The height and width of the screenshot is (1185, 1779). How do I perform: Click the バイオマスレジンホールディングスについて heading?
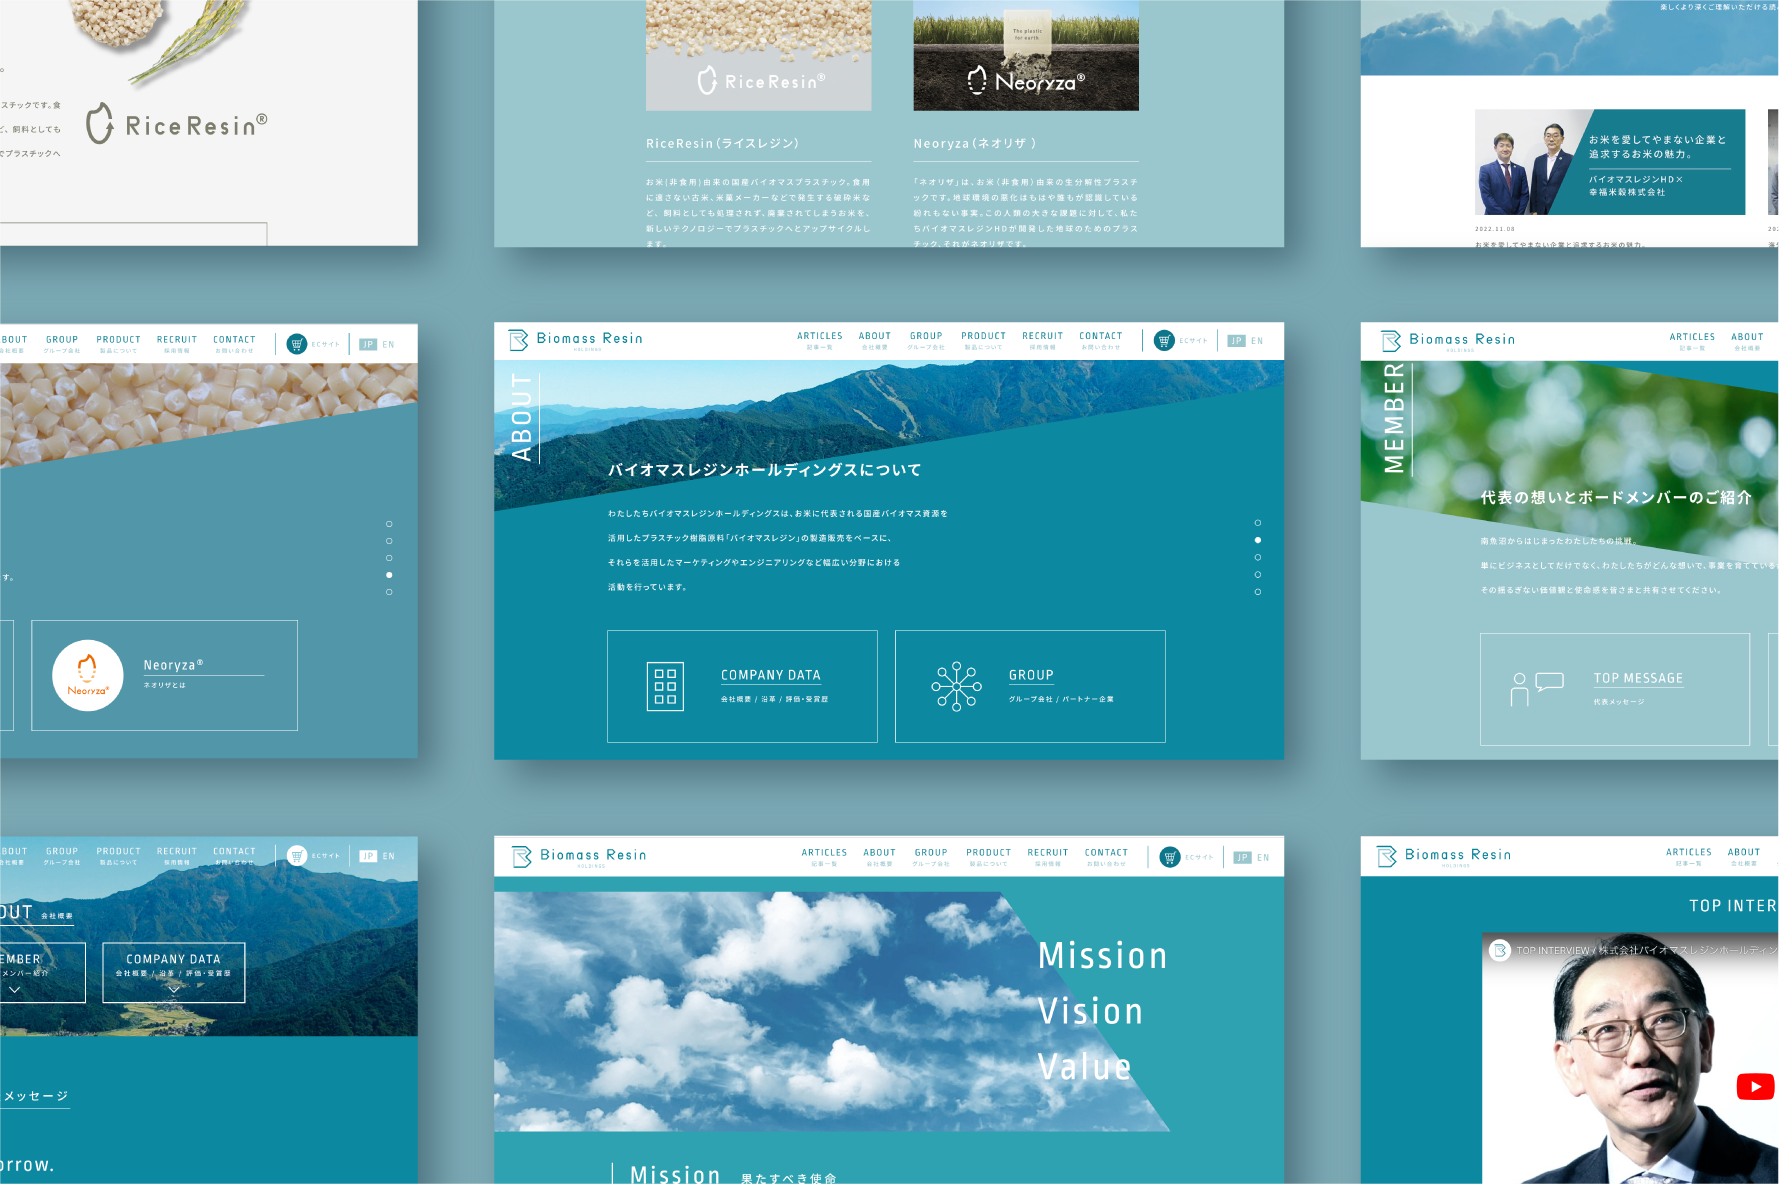[x=765, y=470]
